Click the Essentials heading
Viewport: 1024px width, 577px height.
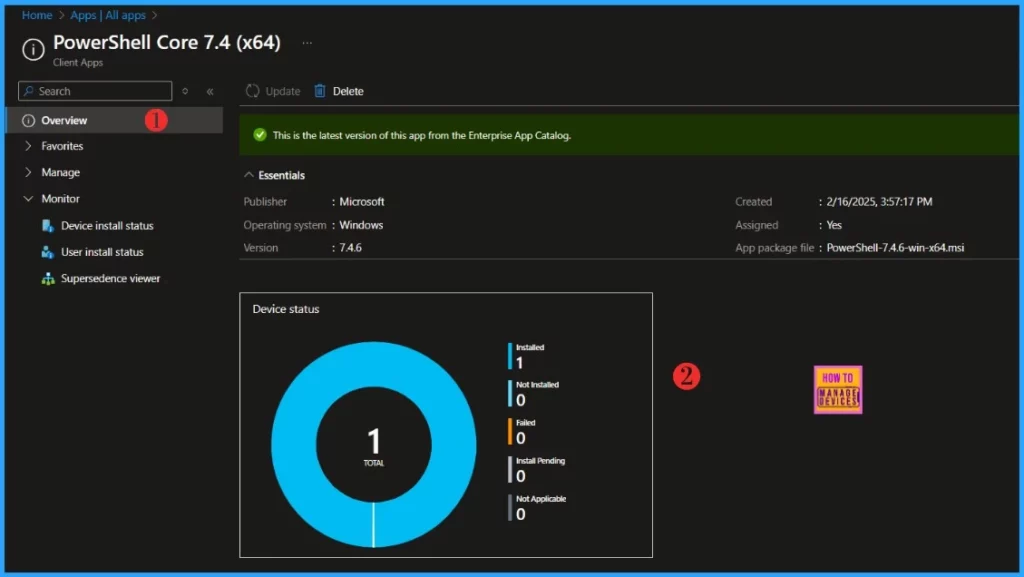click(x=281, y=176)
